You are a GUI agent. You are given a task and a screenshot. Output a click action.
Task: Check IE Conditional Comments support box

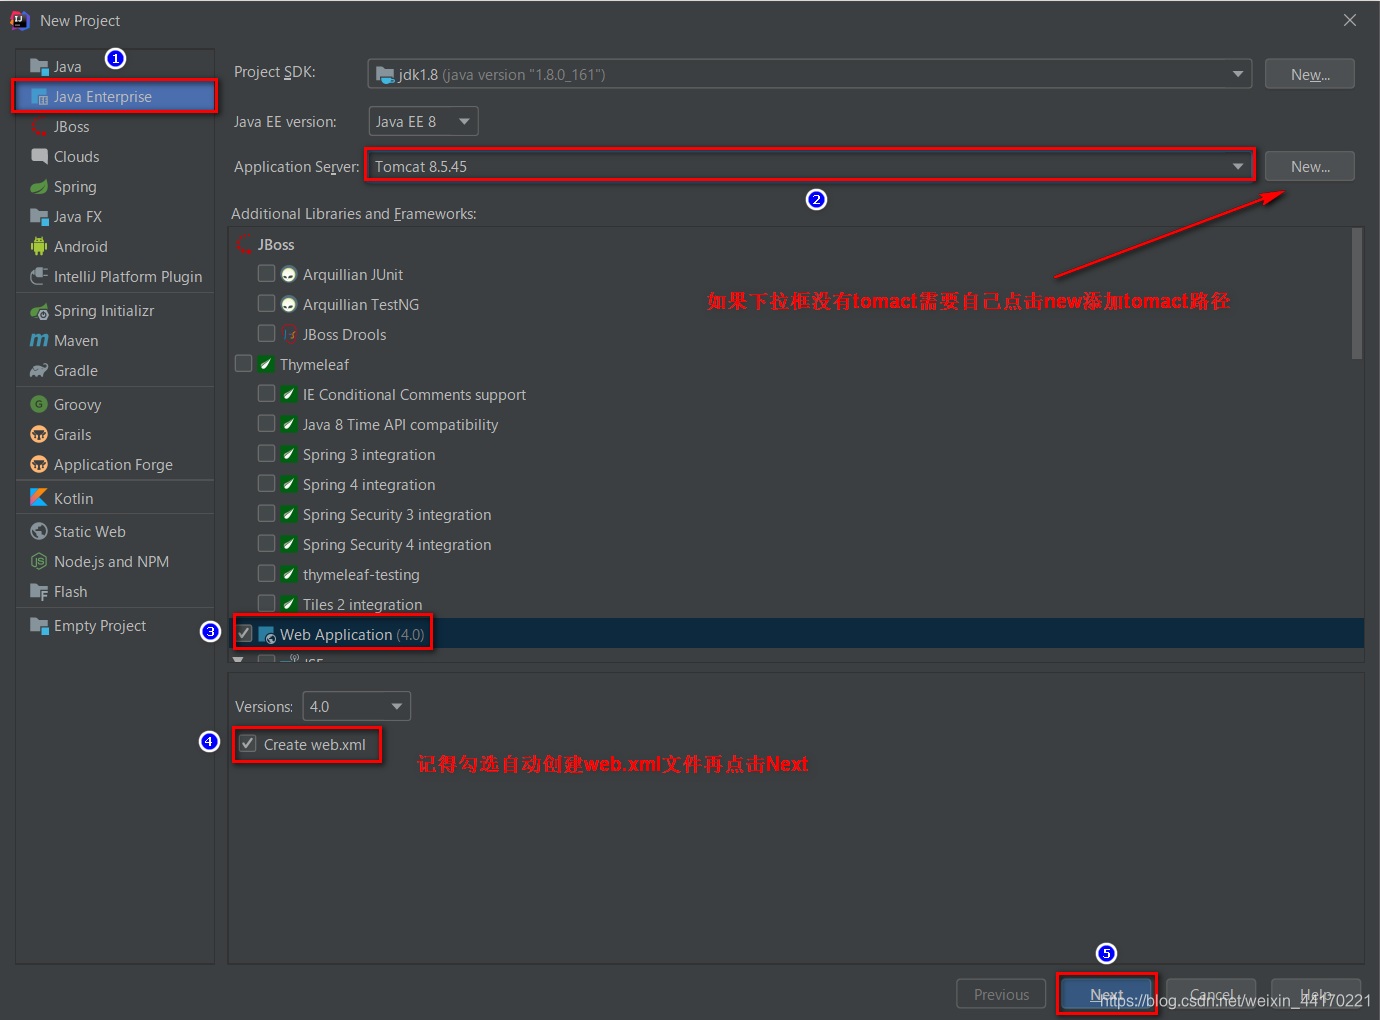(x=266, y=393)
